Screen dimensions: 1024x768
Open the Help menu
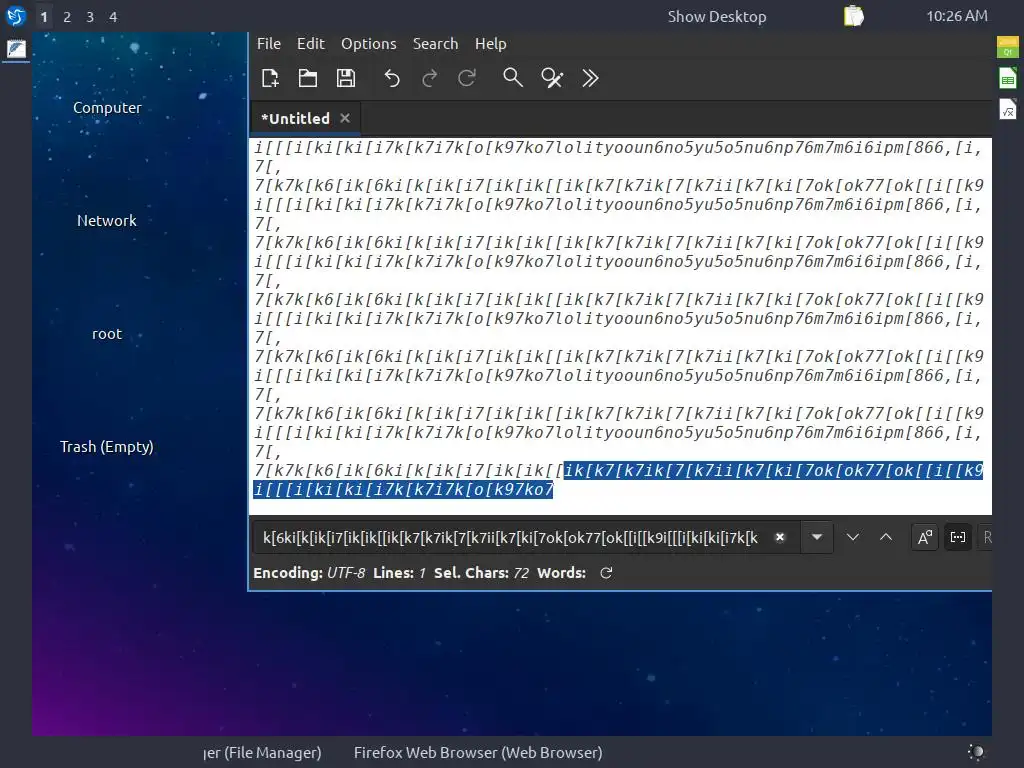[490, 44]
